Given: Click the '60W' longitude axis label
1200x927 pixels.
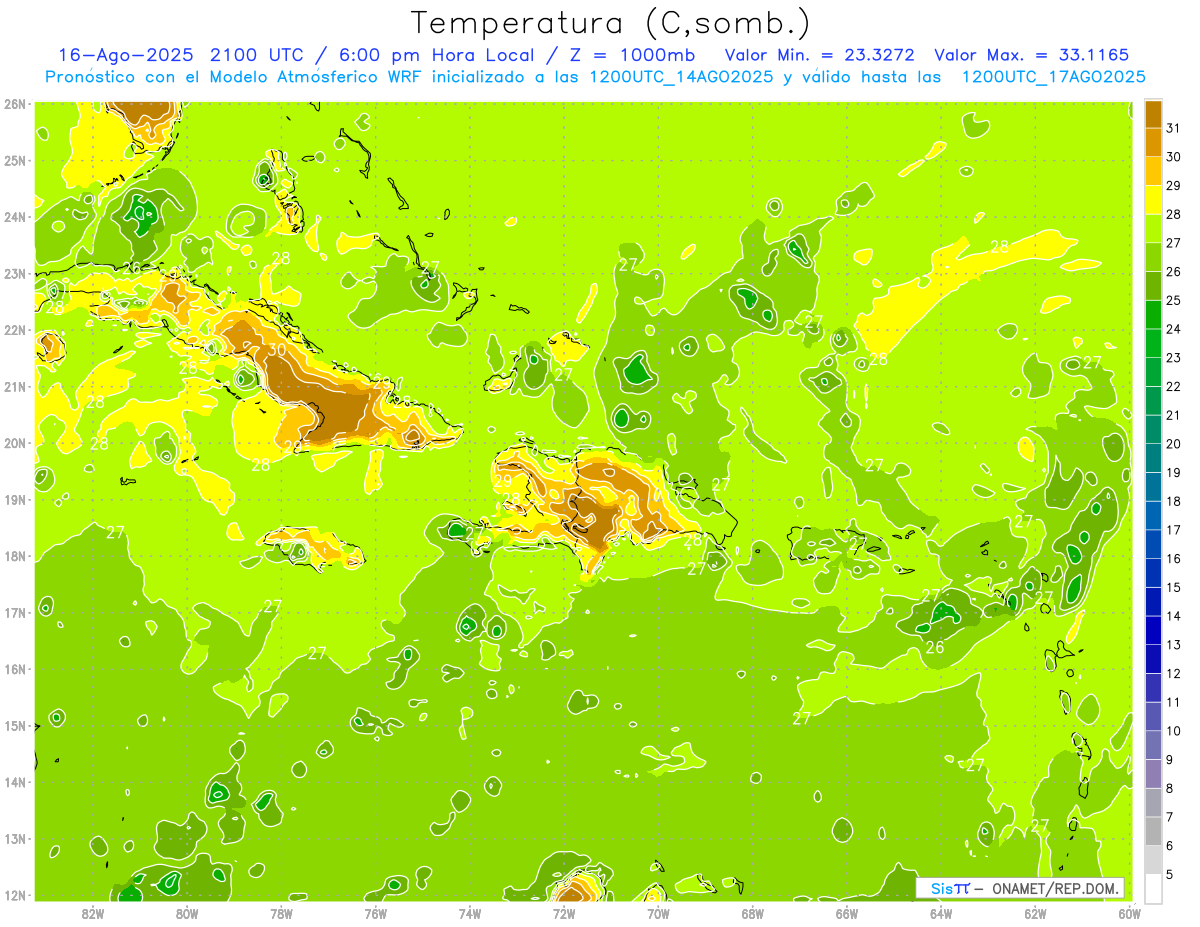Looking at the screenshot, I should (1129, 913).
